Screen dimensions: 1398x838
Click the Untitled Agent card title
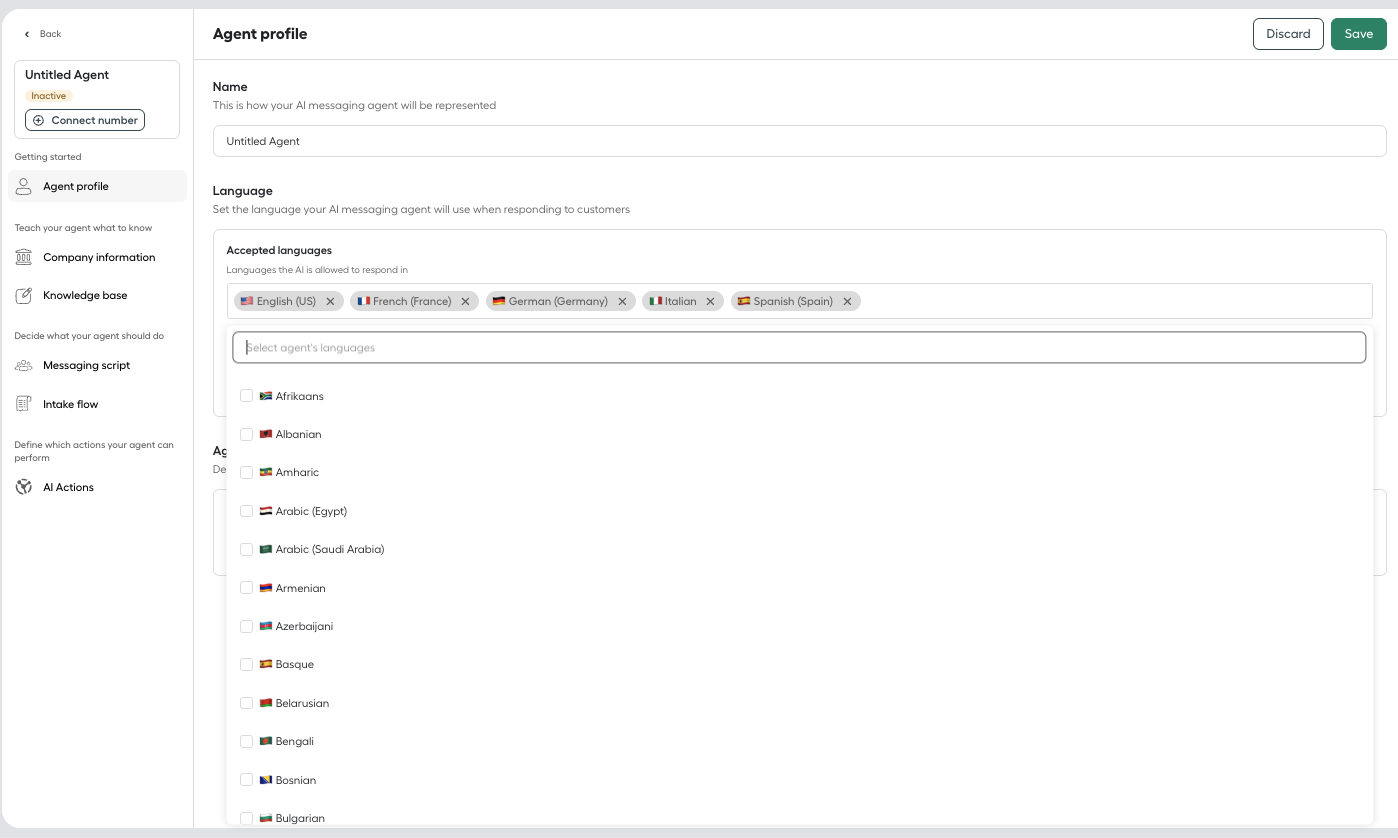click(x=67, y=75)
